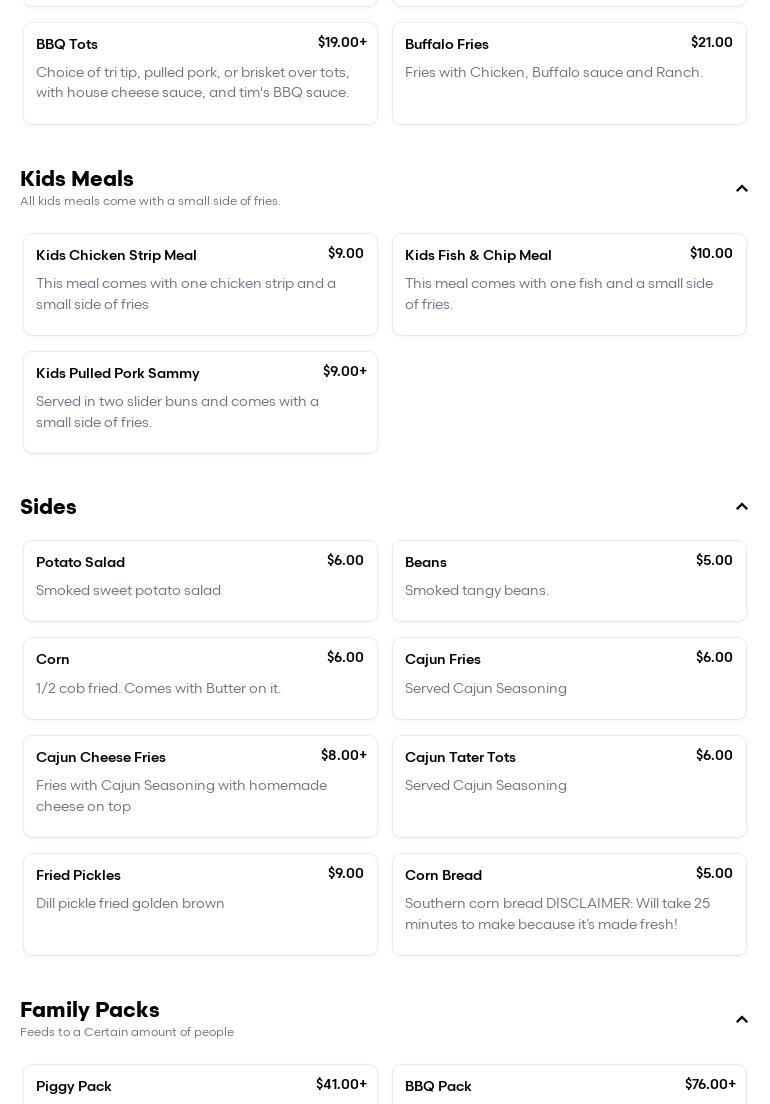Open the Piggy Pack family pack
This screenshot has width=770, height=1104.
200,1085
